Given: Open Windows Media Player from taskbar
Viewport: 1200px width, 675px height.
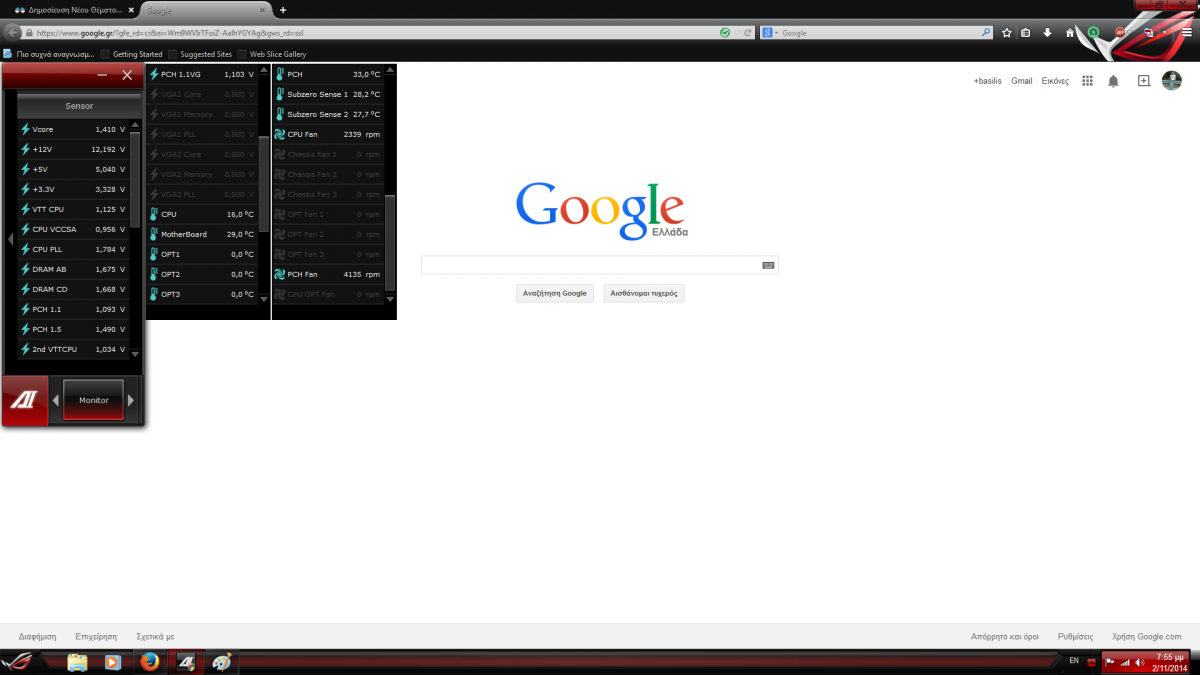Looking at the screenshot, I should point(113,662).
